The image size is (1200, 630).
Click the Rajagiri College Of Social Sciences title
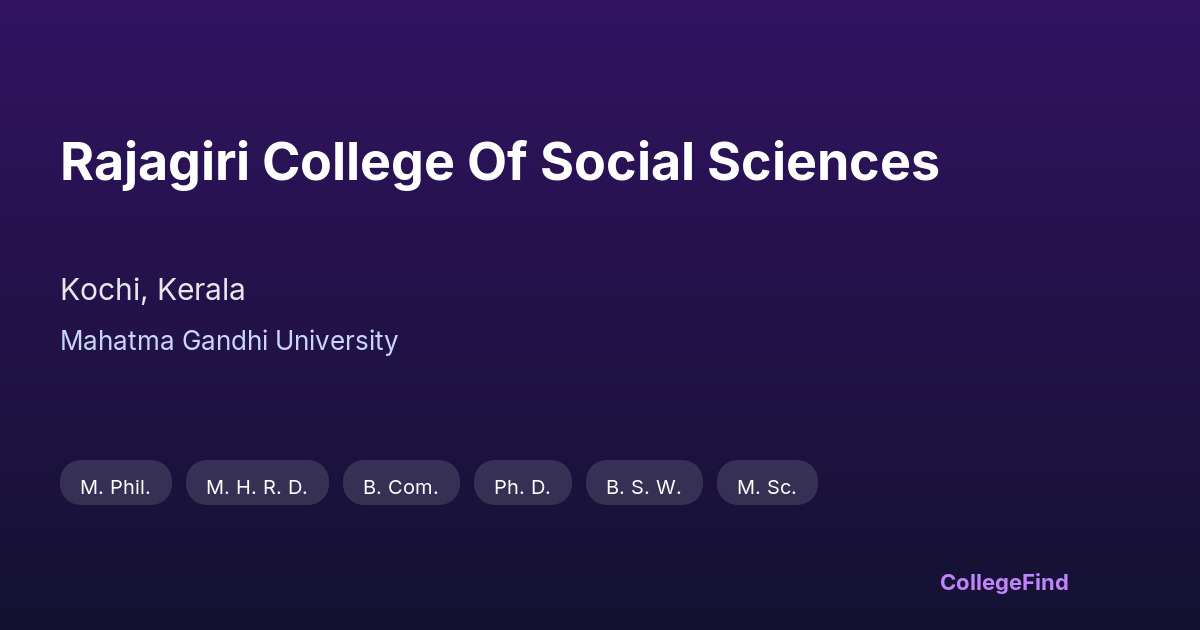pyautogui.click(x=499, y=162)
